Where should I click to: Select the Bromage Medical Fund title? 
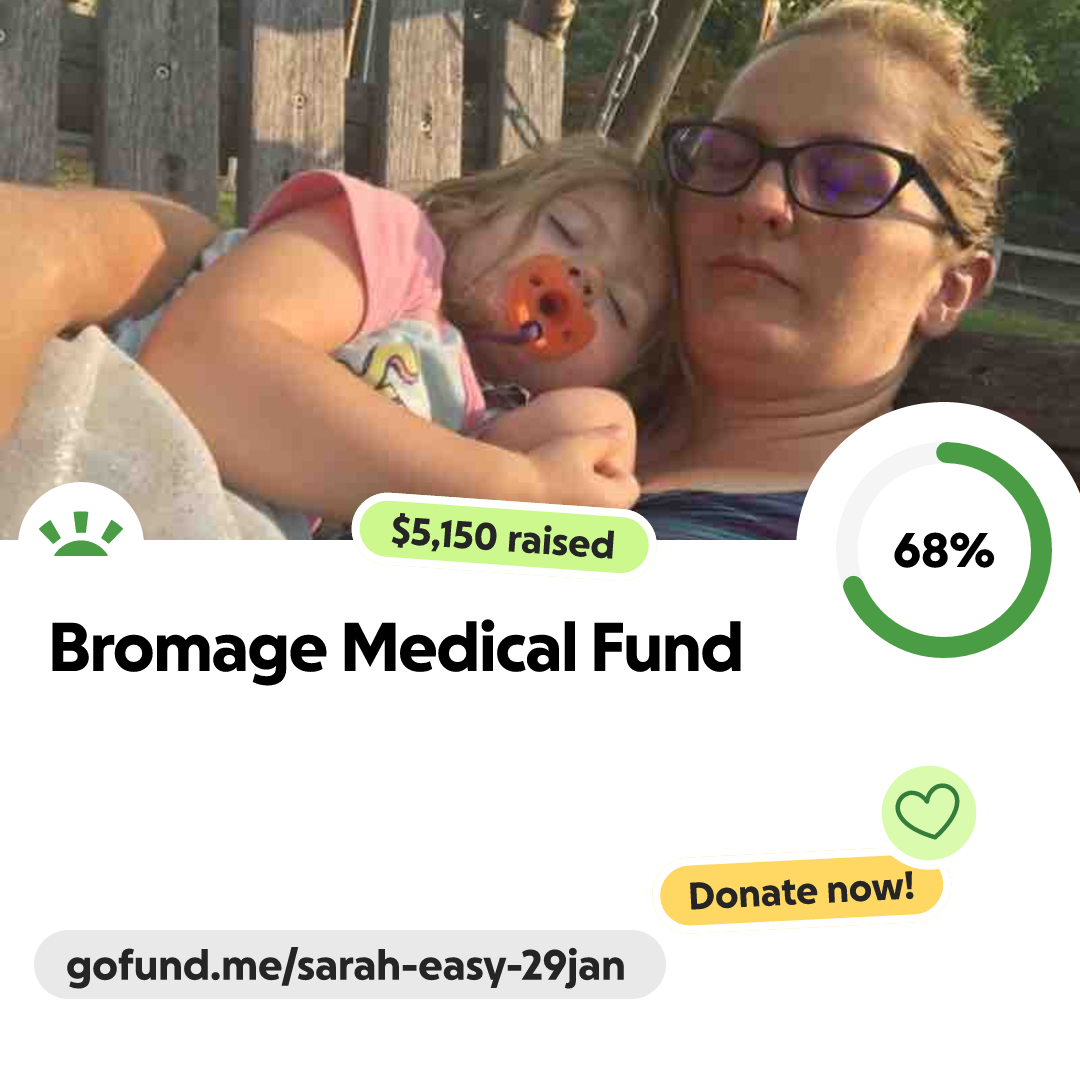click(396, 647)
